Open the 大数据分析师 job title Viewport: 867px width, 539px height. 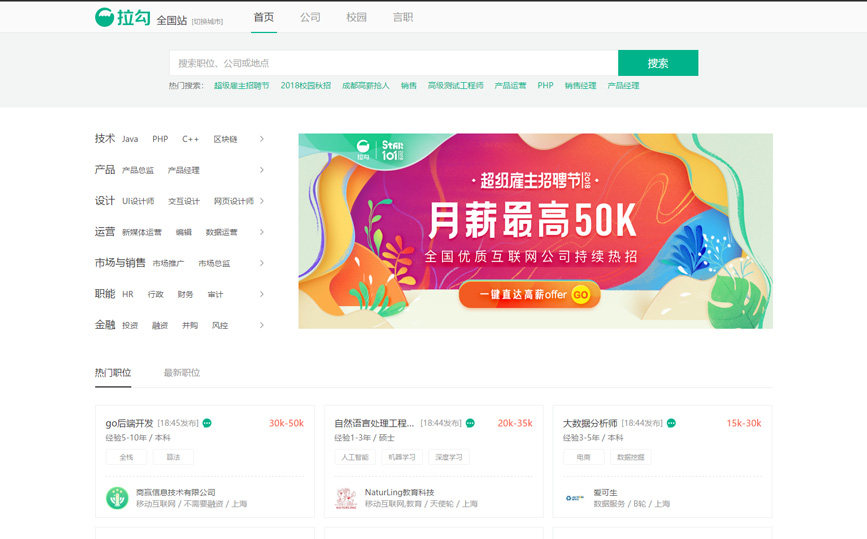pos(590,423)
